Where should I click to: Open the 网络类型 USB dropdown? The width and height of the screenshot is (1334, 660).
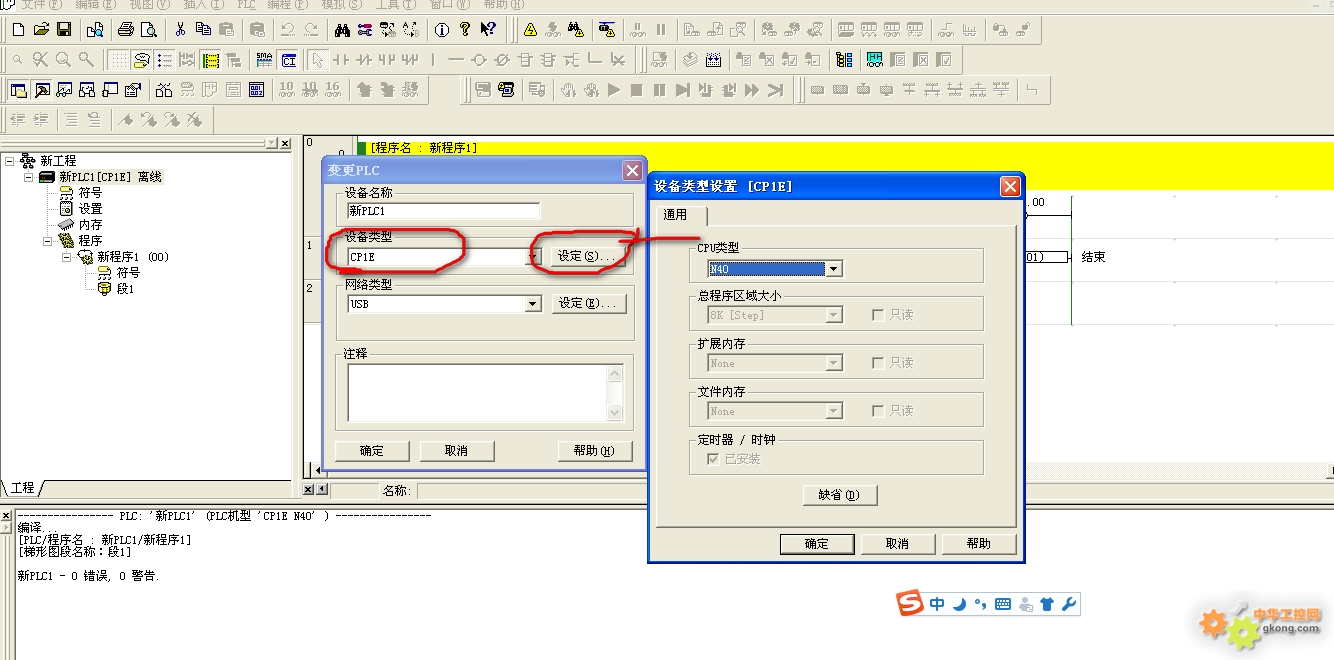coord(534,304)
